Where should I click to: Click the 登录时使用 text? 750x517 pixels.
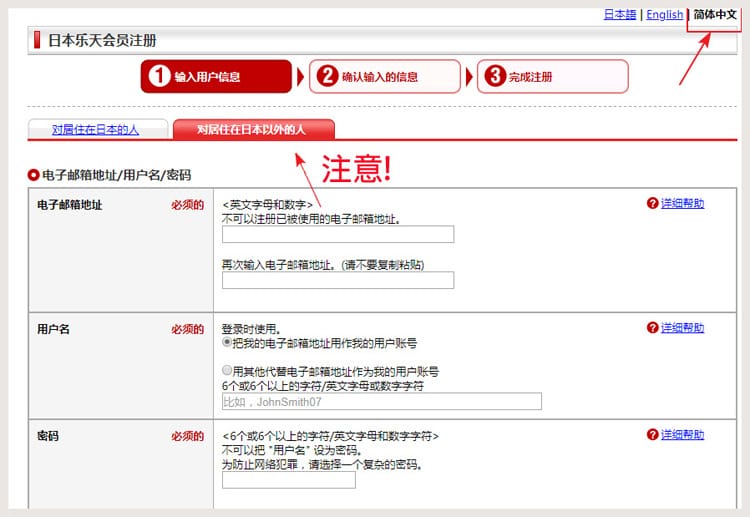point(251,329)
